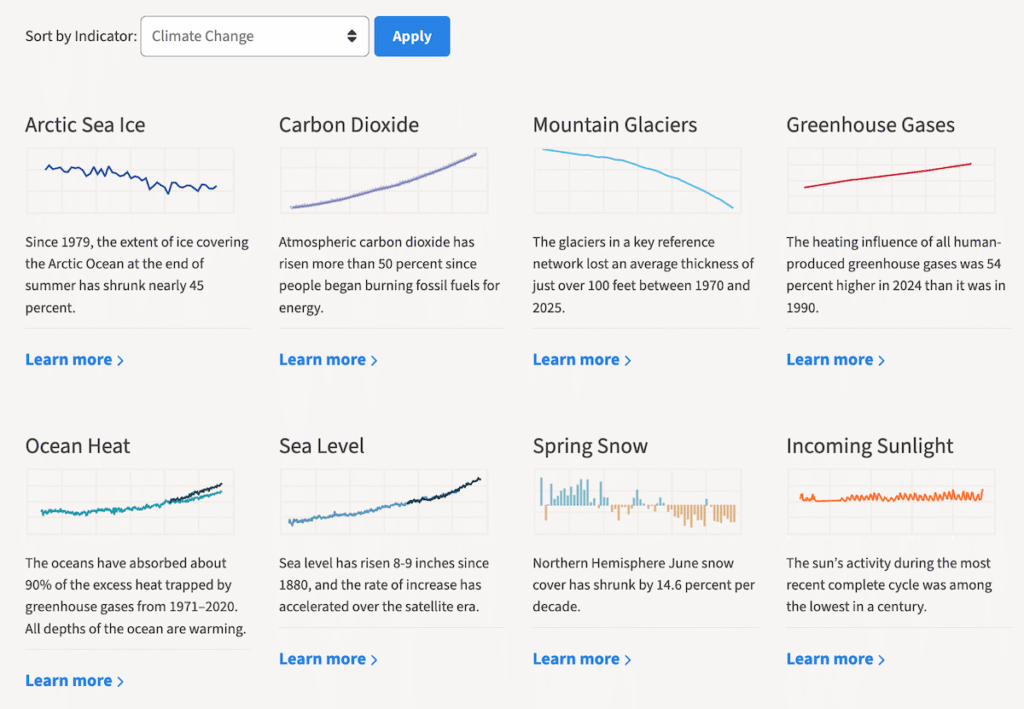The height and width of the screenshot is (709, 1024).
Task: Open the Sort by Indicator dropdown
Action: [255, 37]
